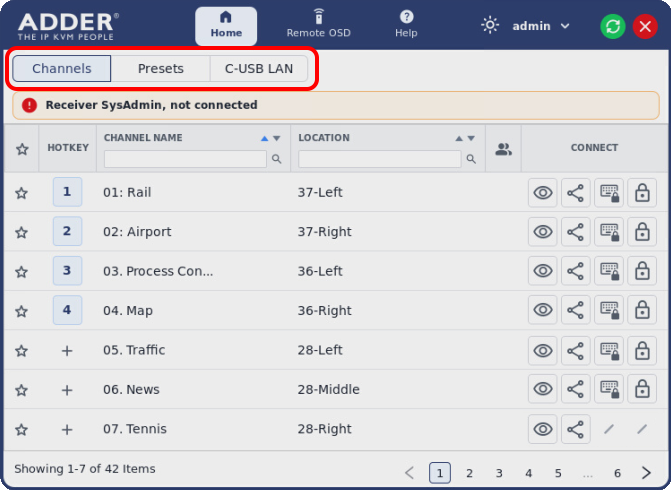Connect exclusive mode to 01: Rail
The width and height of the screenshot is (671, 490).
pos(609,193)
